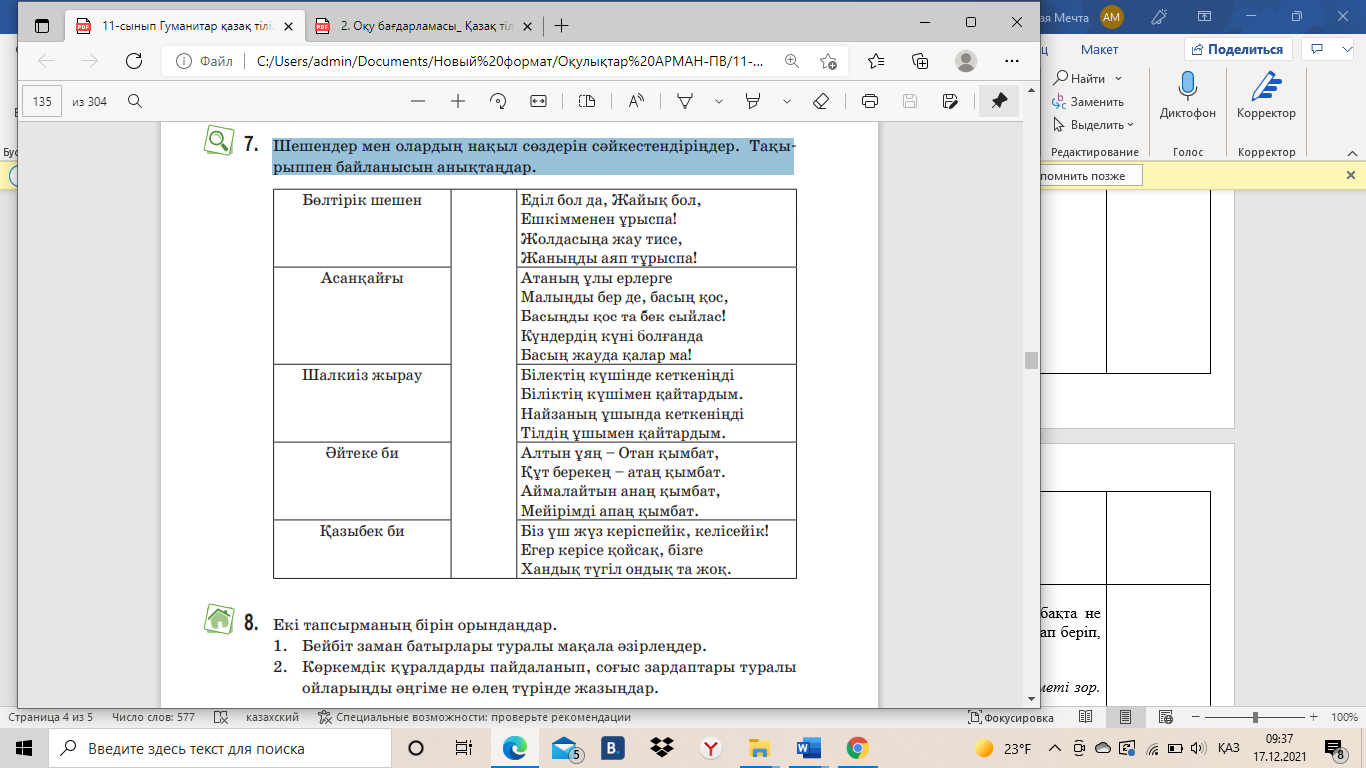Viewport: 1366px width, 768px height.
Task: Select the PDF Draw pen tool
Action: click(x=686, y=101)
